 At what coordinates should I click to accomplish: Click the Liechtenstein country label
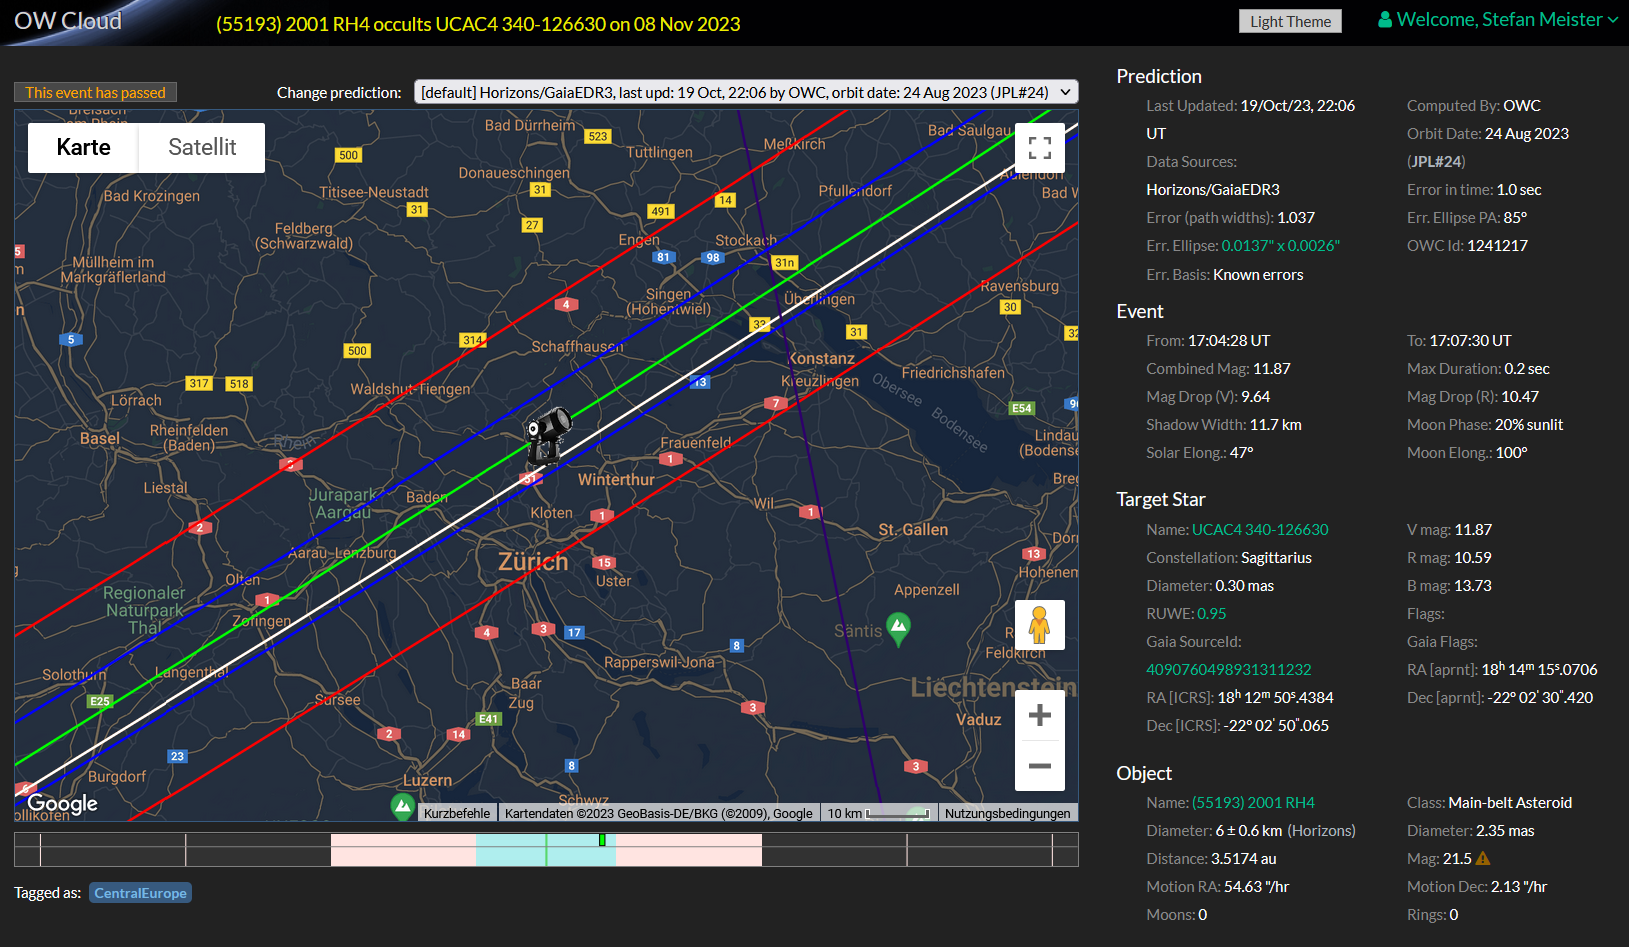993,687
